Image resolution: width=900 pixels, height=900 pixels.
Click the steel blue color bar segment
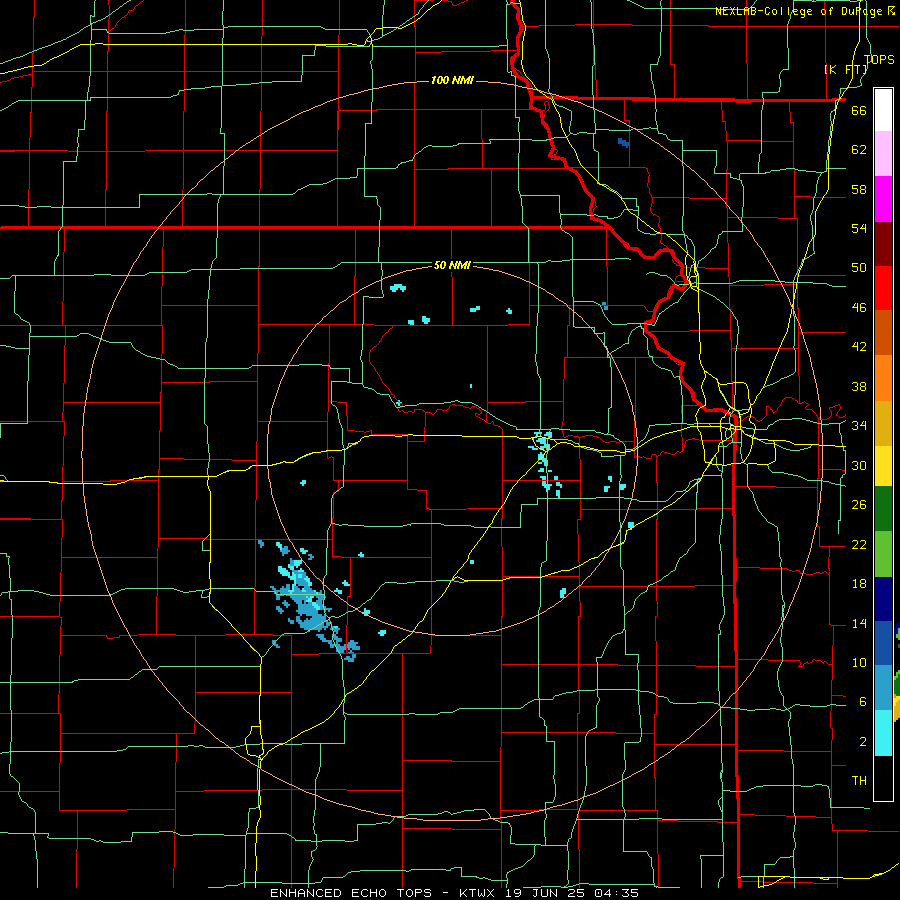[x=883, y=688]
